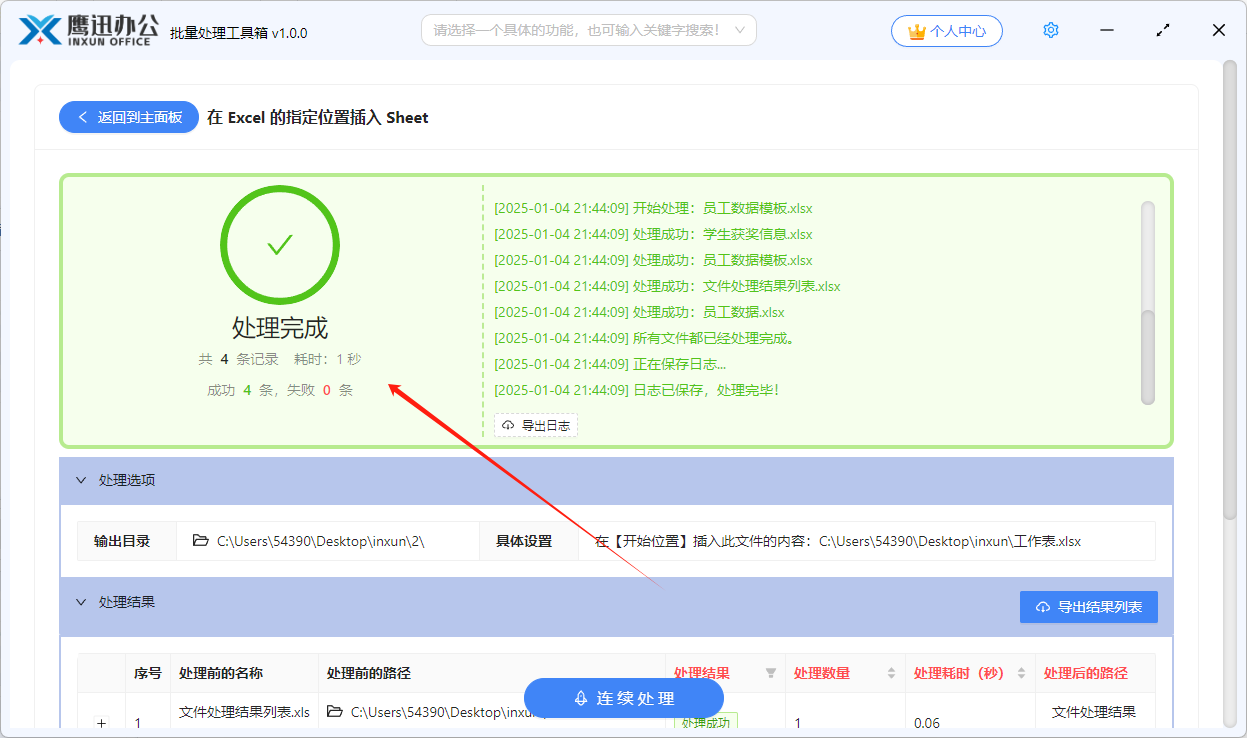Click the fullscreen arrows icon in title bar
Image resolution: width=1247 pixels, height=738 pixels.
[1162, 30]
